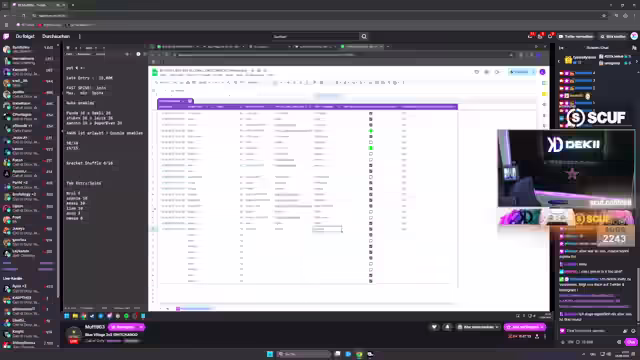Open the emote picker in chat input
640x360 pixels.
(633, 331)
